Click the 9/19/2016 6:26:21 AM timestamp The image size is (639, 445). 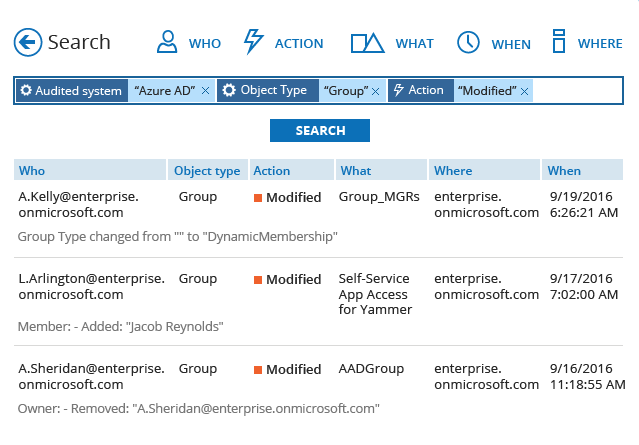[584, 205]
